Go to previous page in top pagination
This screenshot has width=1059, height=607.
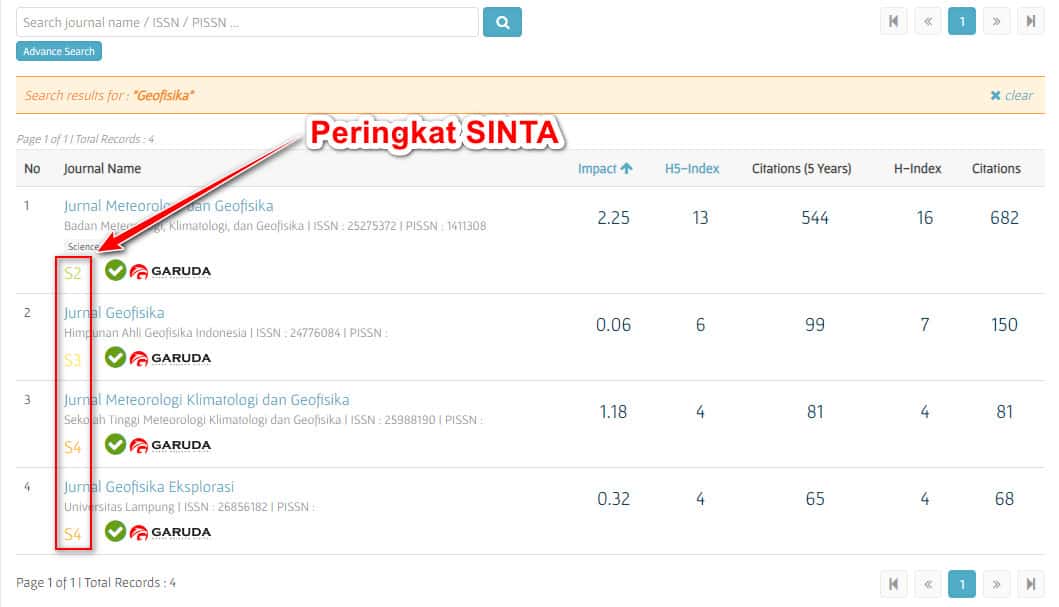click(928, 22)
